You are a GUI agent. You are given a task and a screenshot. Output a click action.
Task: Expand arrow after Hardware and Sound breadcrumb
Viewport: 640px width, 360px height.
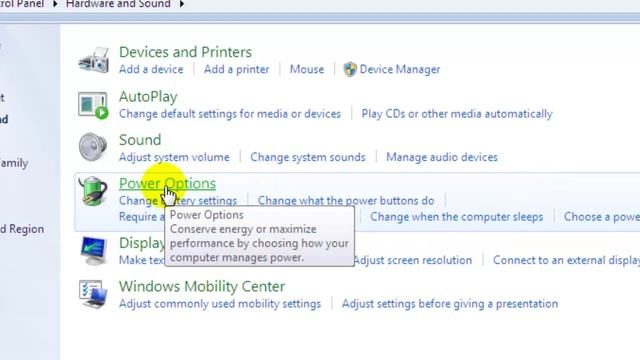[182, 4]
